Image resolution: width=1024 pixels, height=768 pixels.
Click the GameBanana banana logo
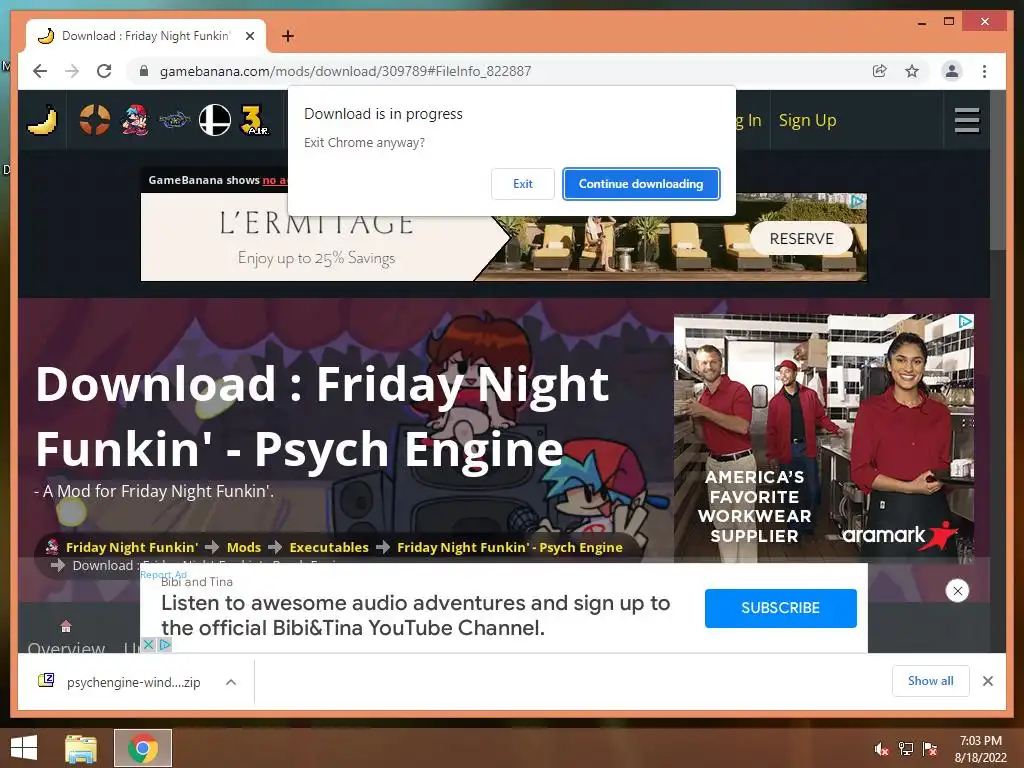42,120
